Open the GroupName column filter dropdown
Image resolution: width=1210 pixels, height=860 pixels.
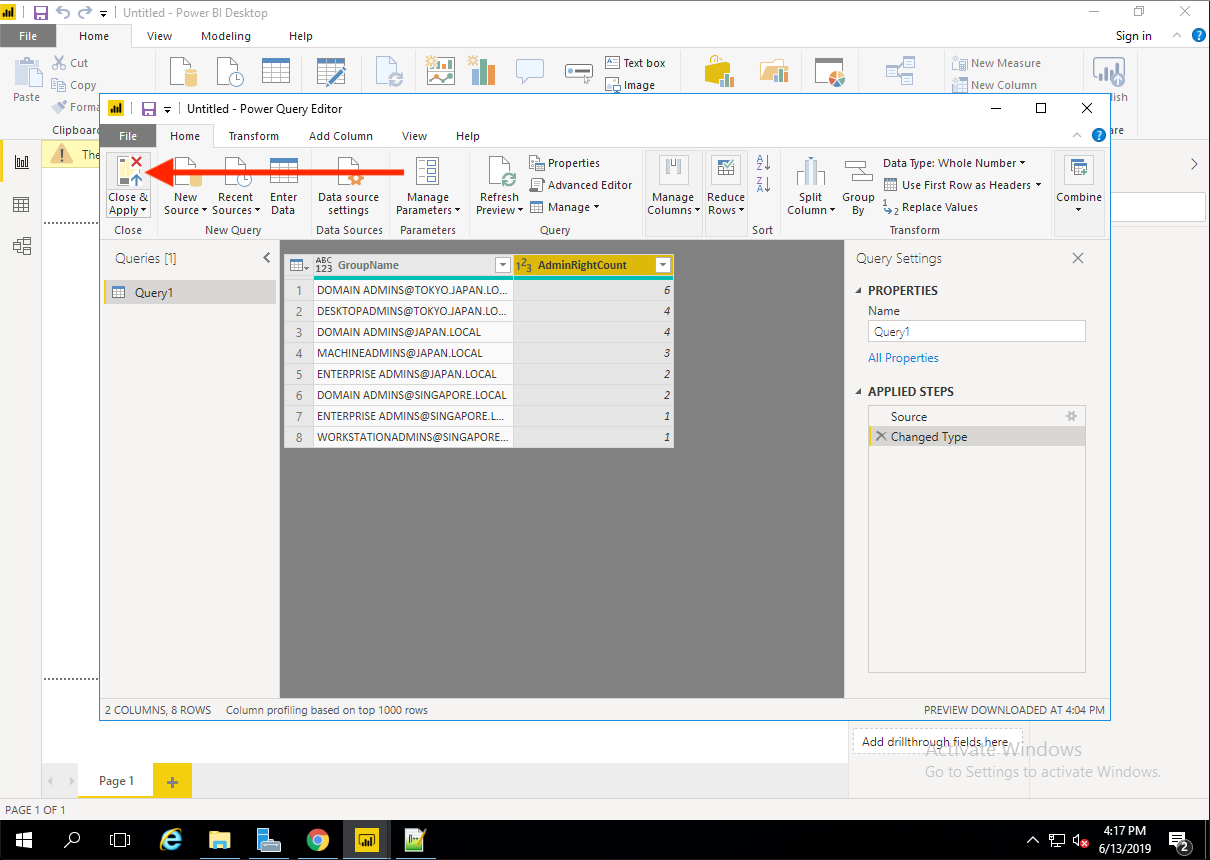[x=503, y=265]
